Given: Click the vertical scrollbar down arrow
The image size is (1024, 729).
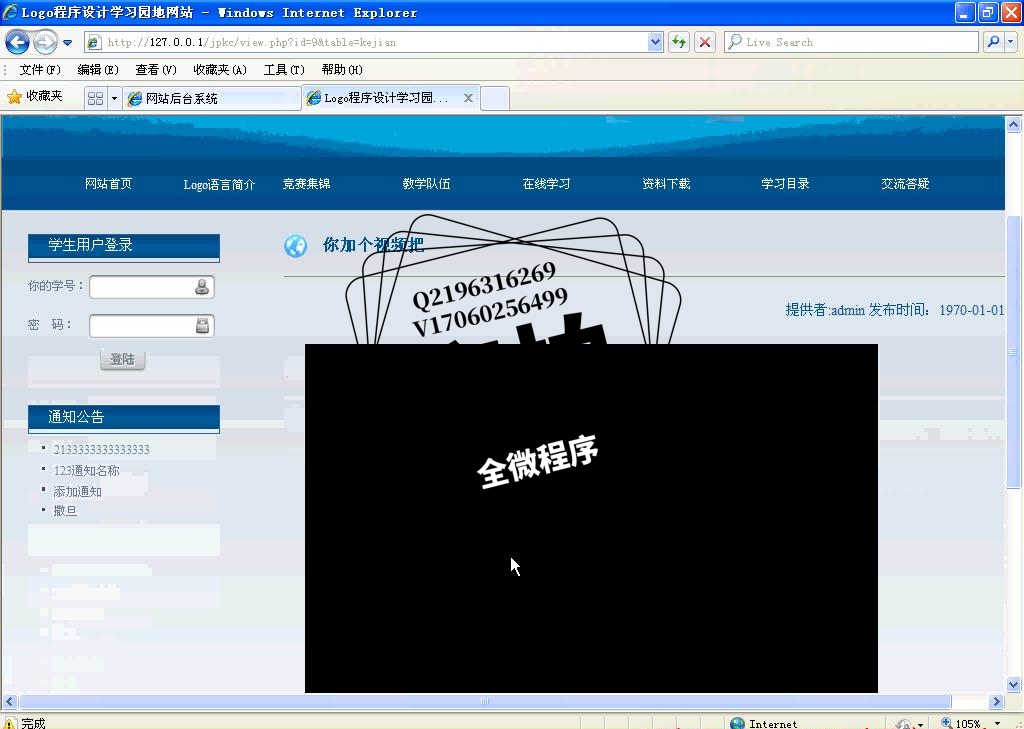Looking at the screenshot, I should pyautogui.click(x=1014, y=685).
